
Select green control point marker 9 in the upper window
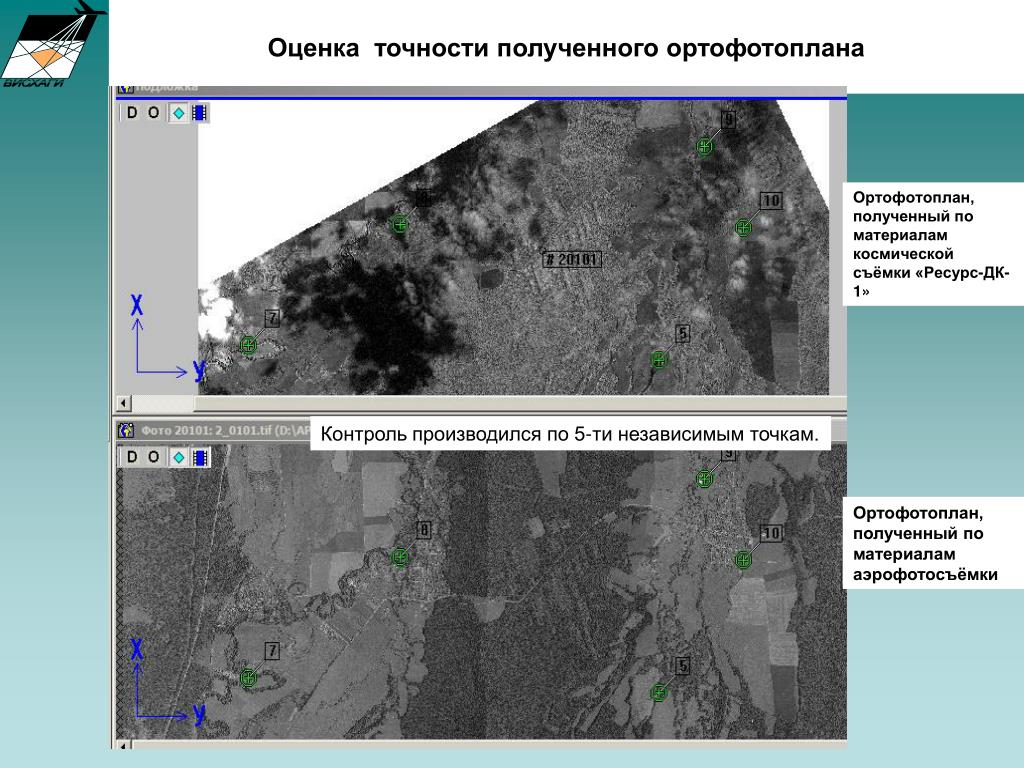(x=704, y=146)
